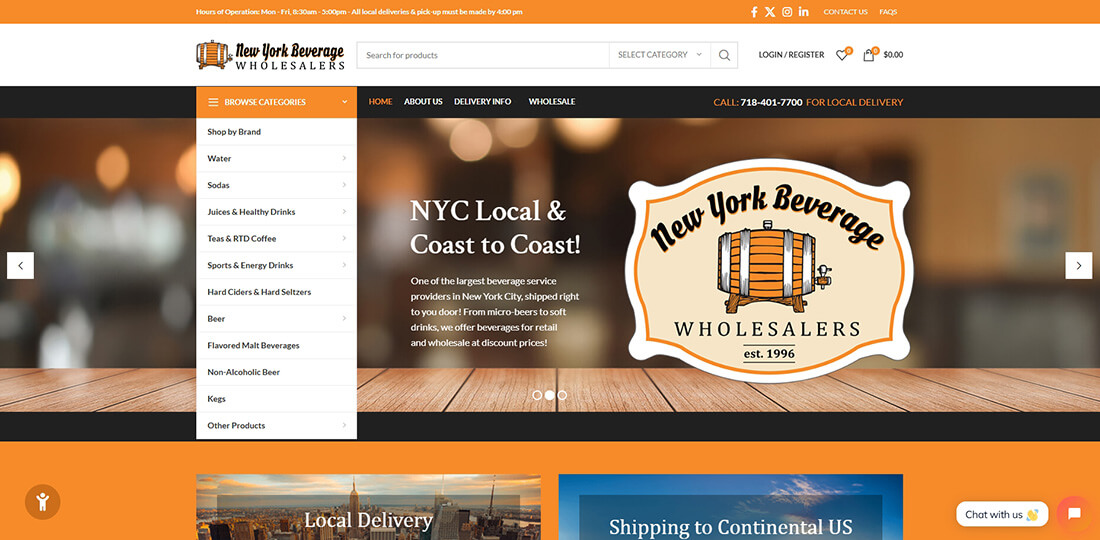This screenshot has height=540, width=1100.
Task: Open the Delivery Info menu item
Action: click(483, 102)
